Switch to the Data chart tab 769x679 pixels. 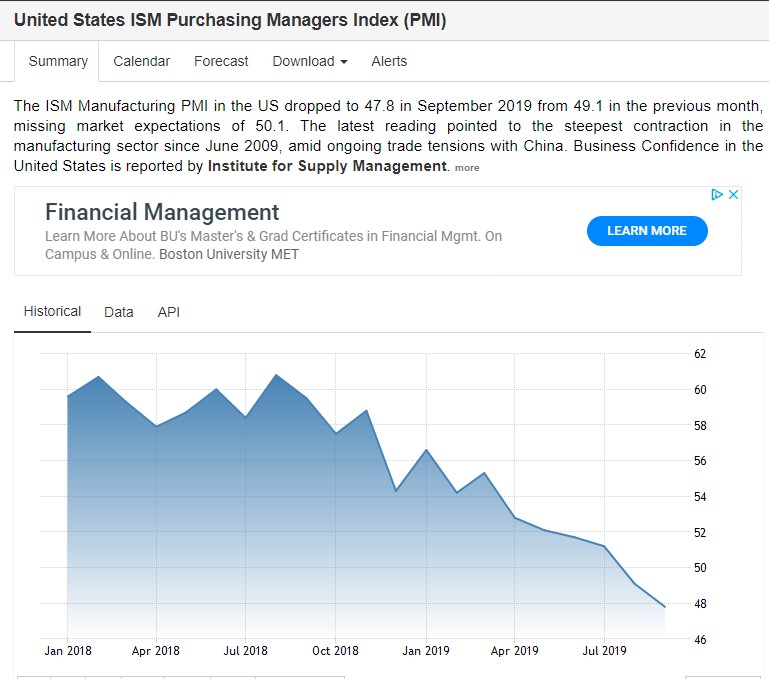118,312
